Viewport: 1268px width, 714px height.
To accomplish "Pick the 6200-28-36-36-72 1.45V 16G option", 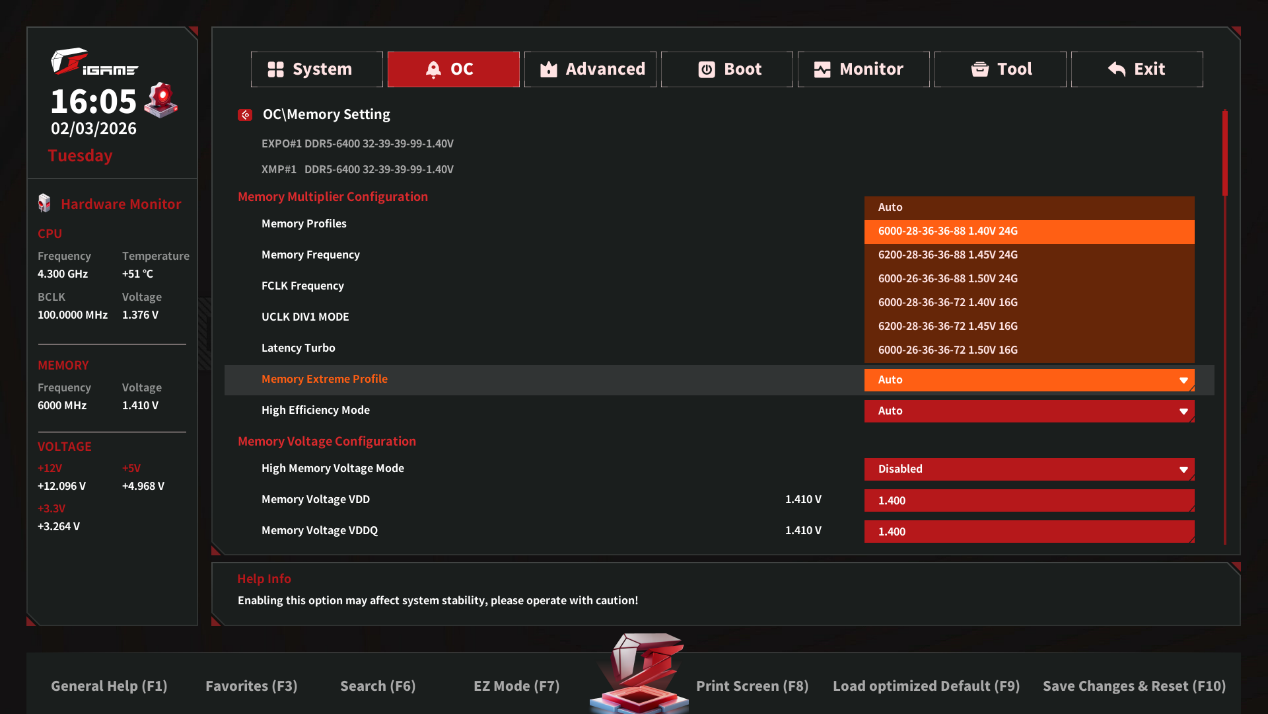I will point(1029,326).
